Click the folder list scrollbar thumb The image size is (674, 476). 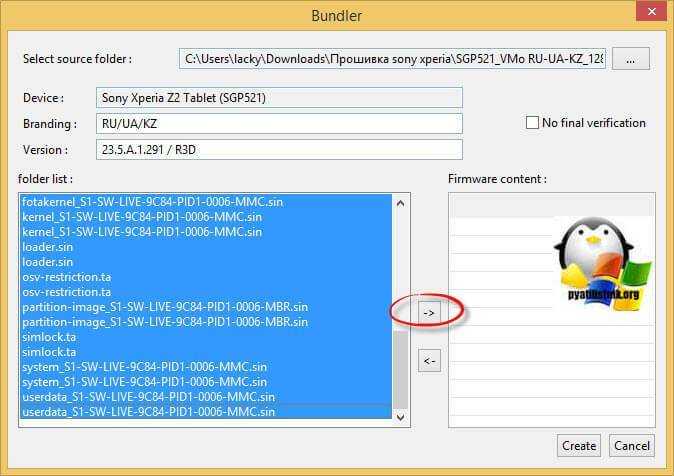pyautogui.click(x=401, y=370)
